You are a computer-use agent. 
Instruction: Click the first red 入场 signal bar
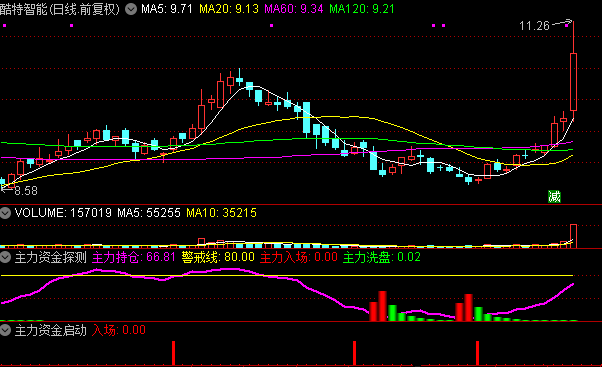174,352
